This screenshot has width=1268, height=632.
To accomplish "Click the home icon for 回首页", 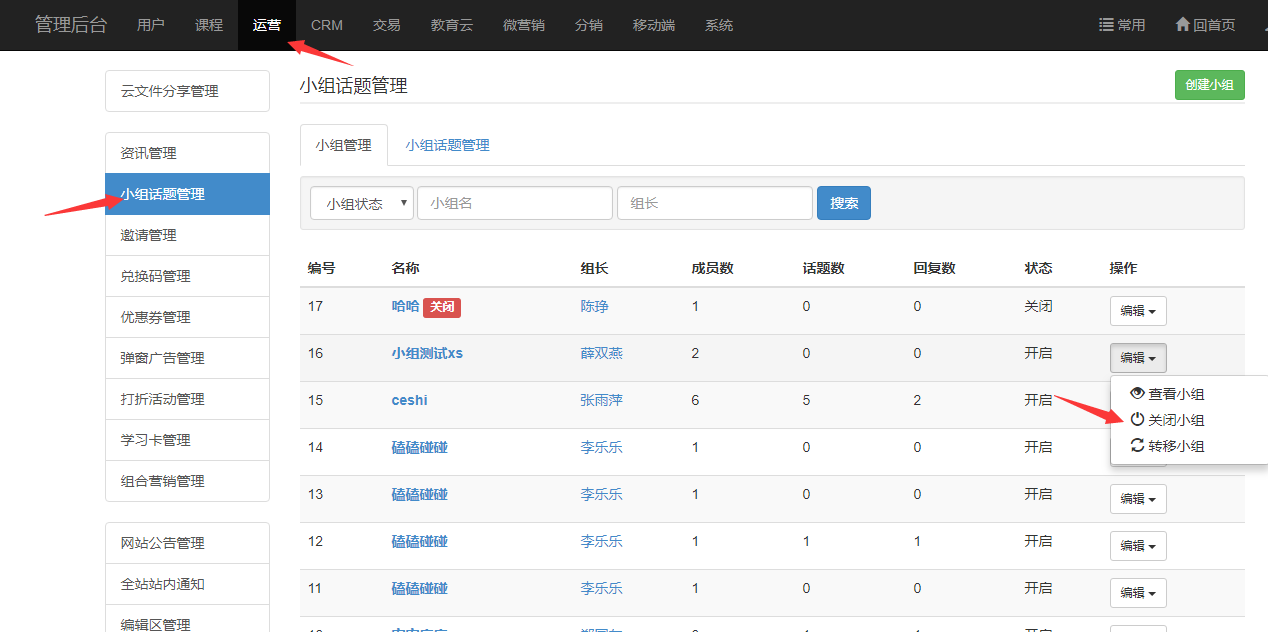I will pos(1182,25).
